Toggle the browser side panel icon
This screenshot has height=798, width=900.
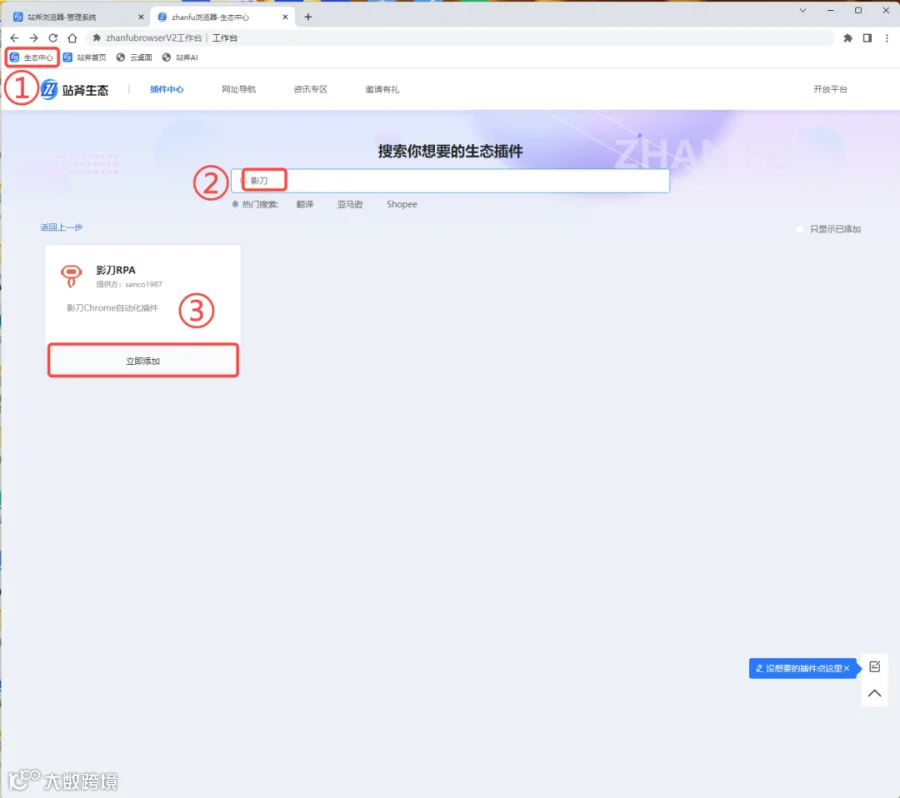867,38
